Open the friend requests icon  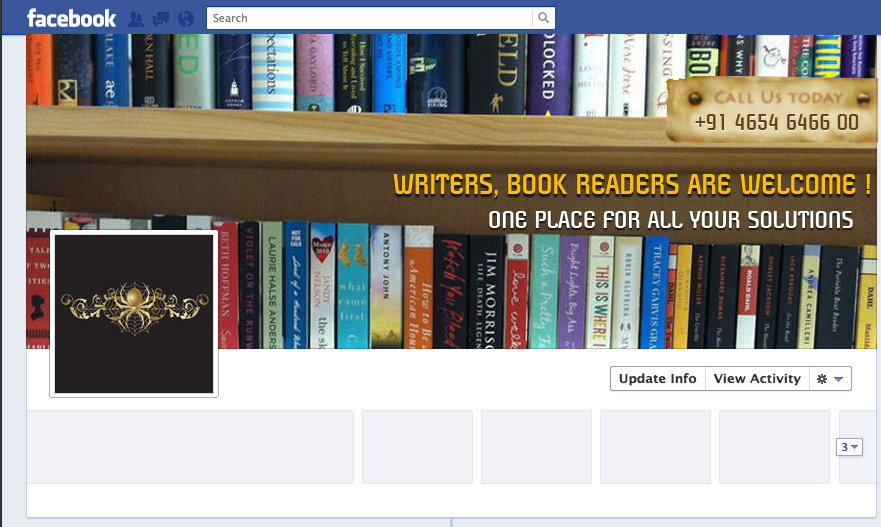coord(135,19)
